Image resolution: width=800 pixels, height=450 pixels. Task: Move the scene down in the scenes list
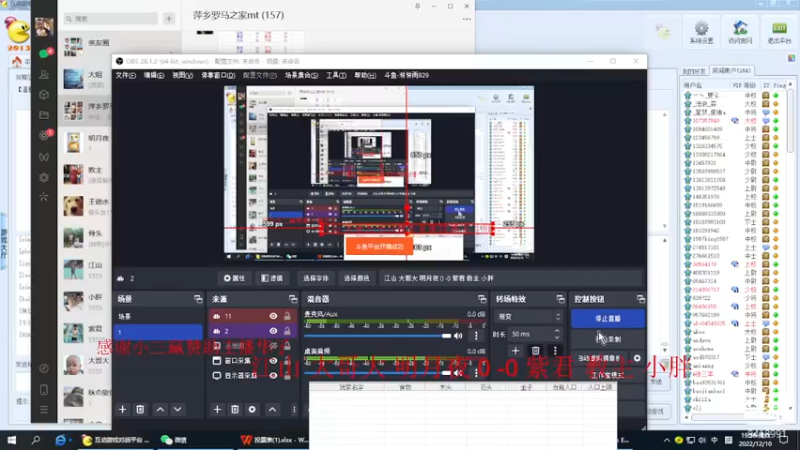coord(178,409)
